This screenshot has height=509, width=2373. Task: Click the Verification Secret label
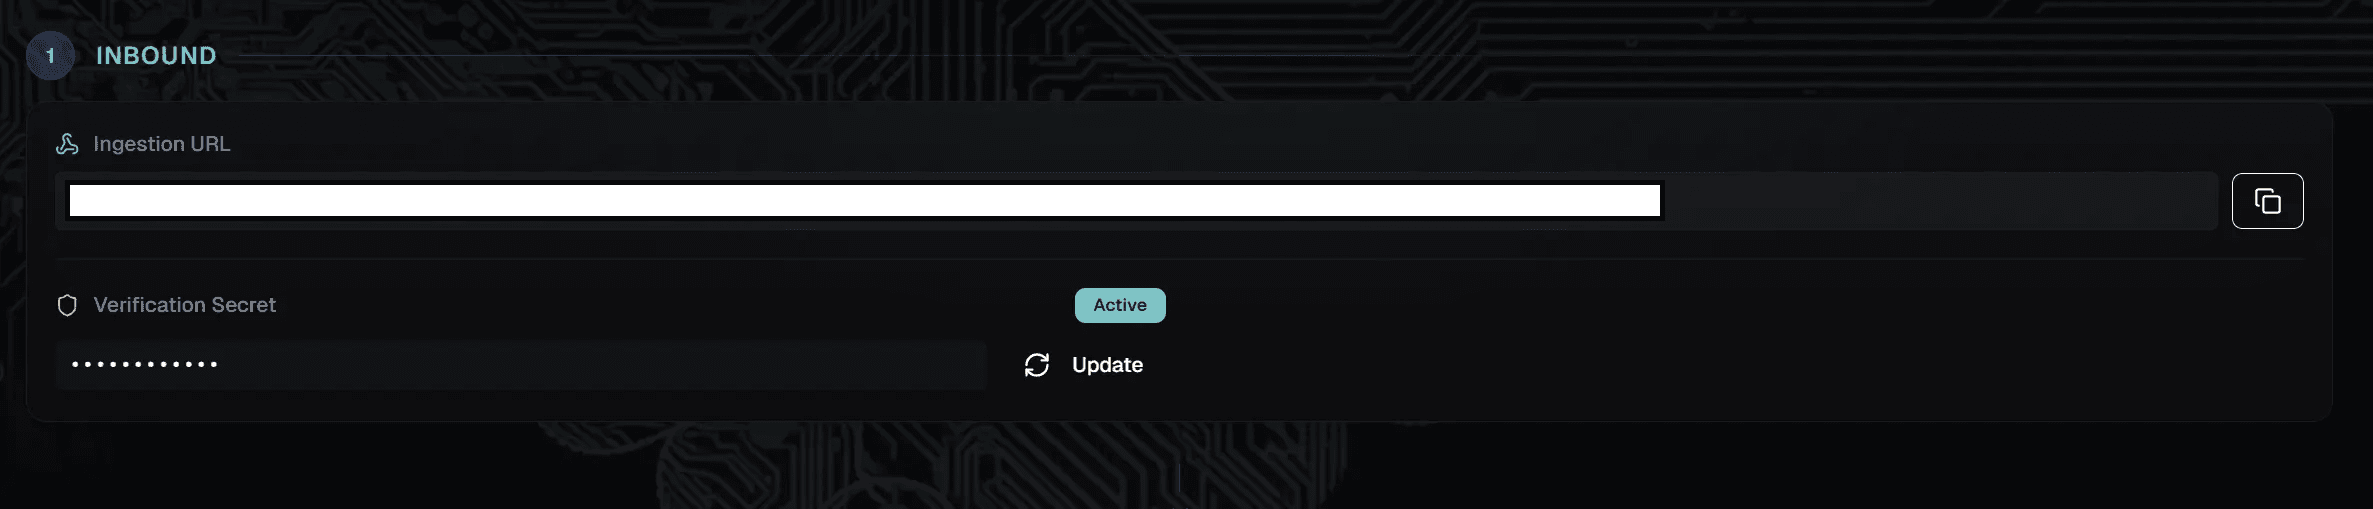point(185,305)
